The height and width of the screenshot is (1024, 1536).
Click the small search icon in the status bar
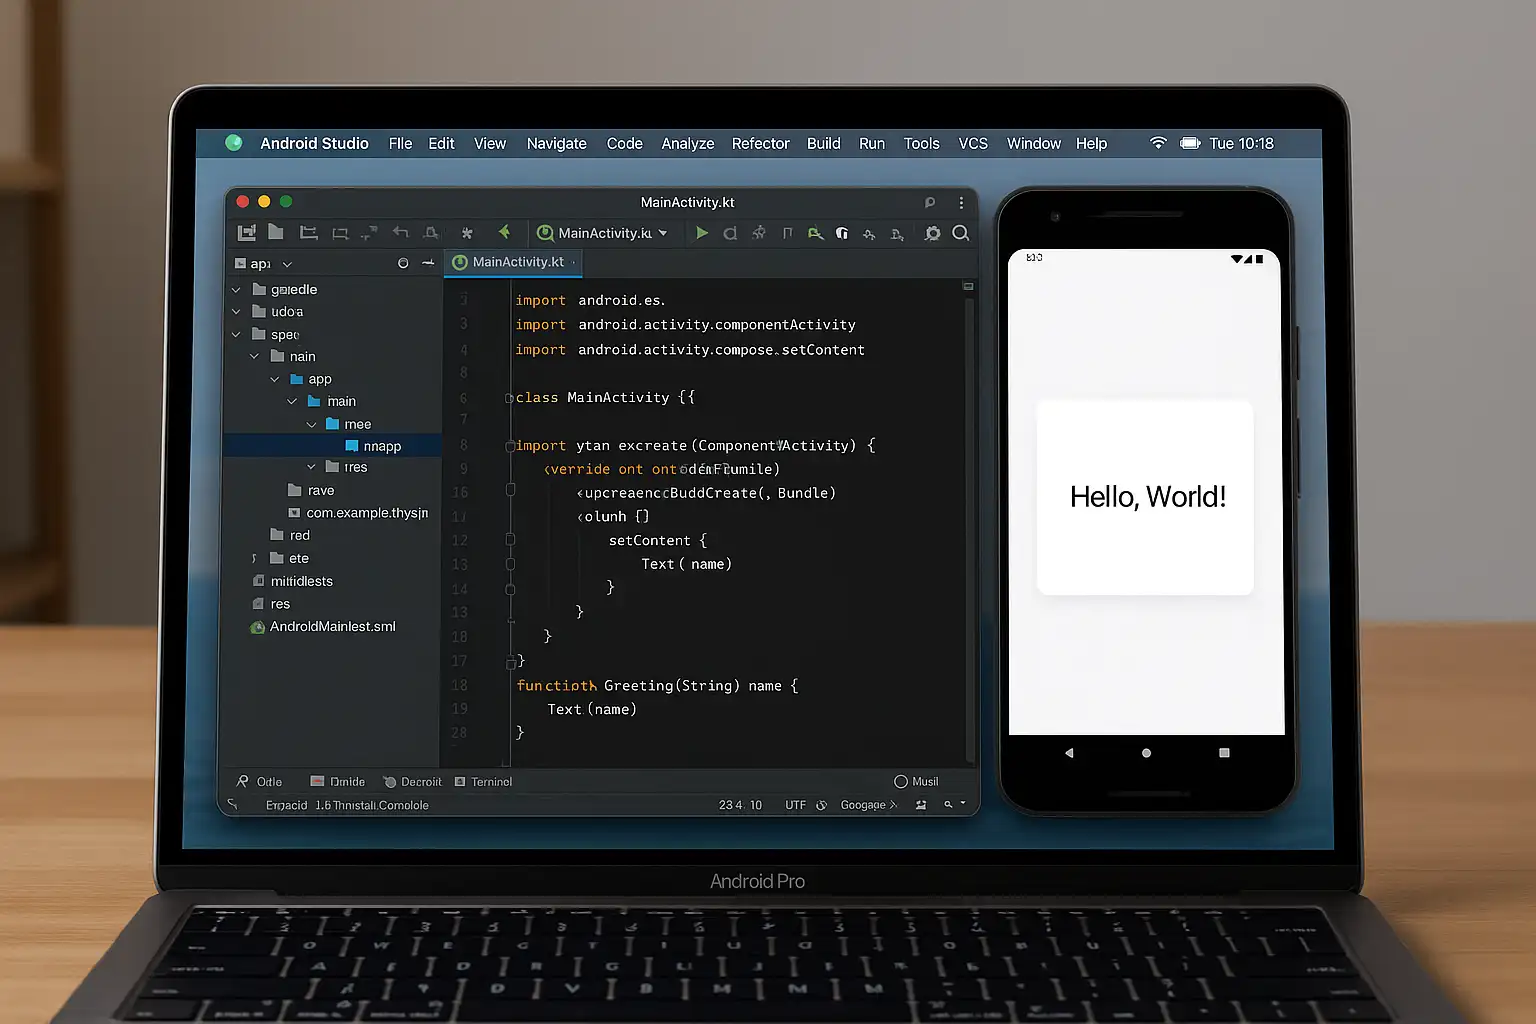tap(948, 804)
